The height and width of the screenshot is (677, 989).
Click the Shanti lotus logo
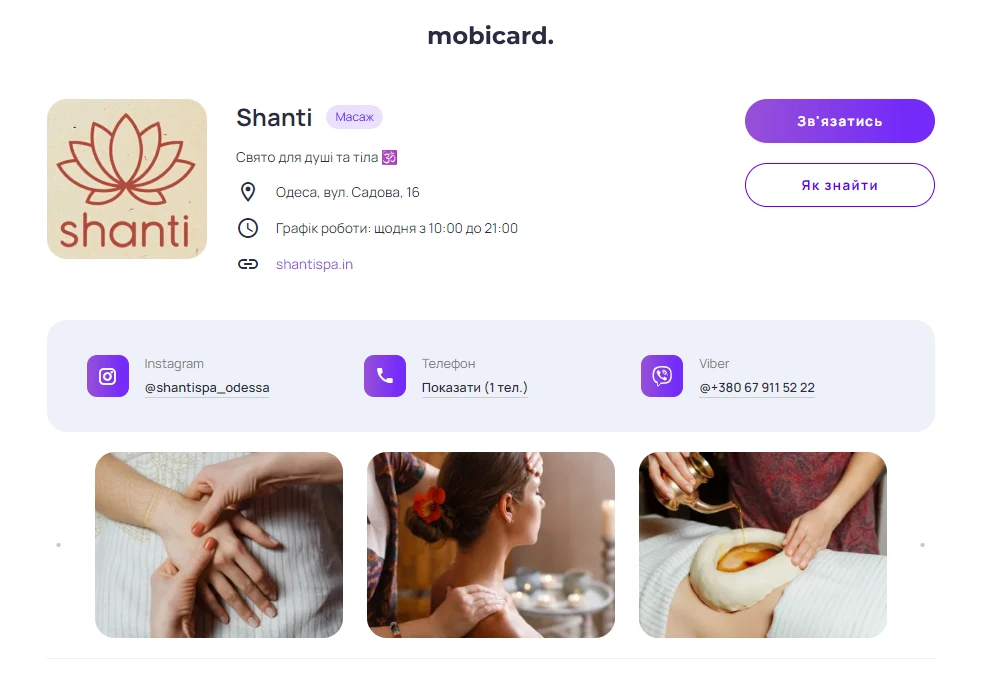(127, 179)
